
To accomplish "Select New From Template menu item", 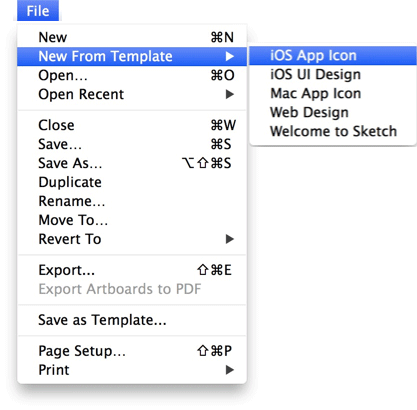I will pos(132,56).
